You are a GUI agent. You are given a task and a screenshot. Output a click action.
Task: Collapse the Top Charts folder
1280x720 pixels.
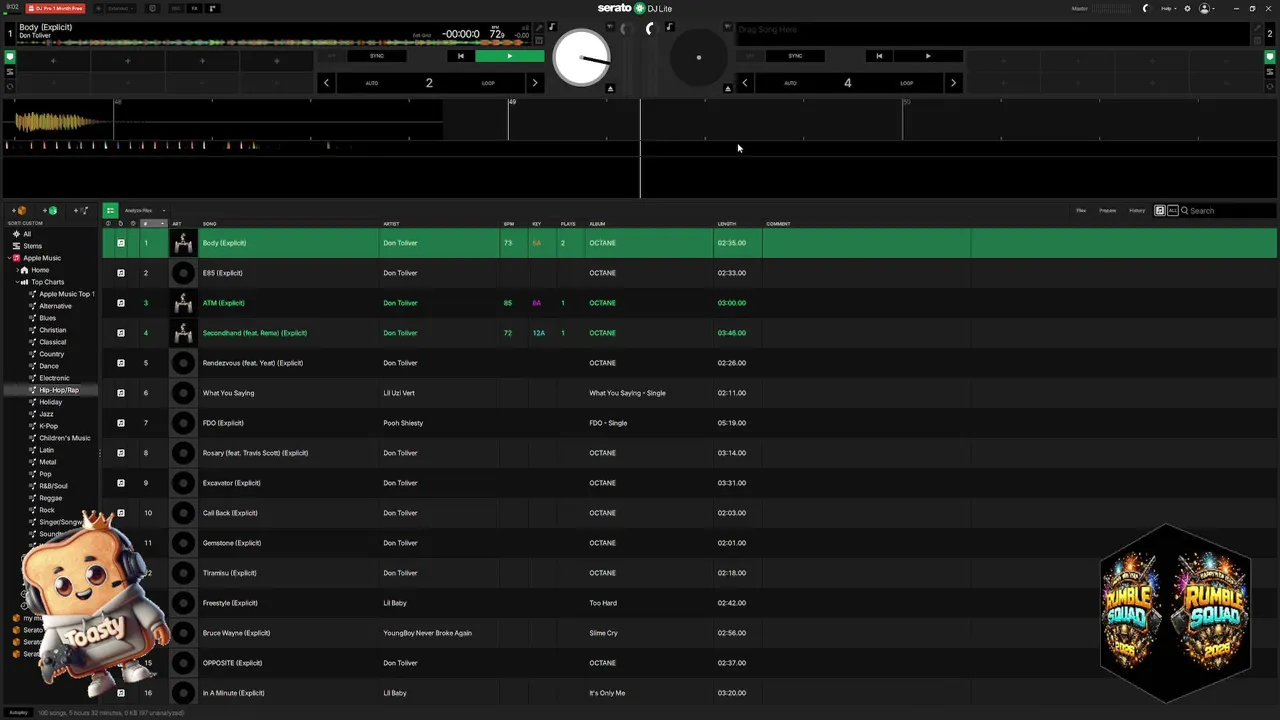click(17, 282)
